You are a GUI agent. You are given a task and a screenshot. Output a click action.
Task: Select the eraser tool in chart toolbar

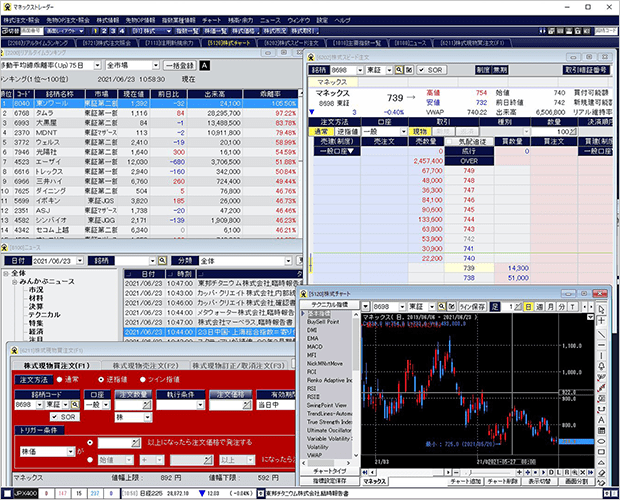click(x=601, y=473)
